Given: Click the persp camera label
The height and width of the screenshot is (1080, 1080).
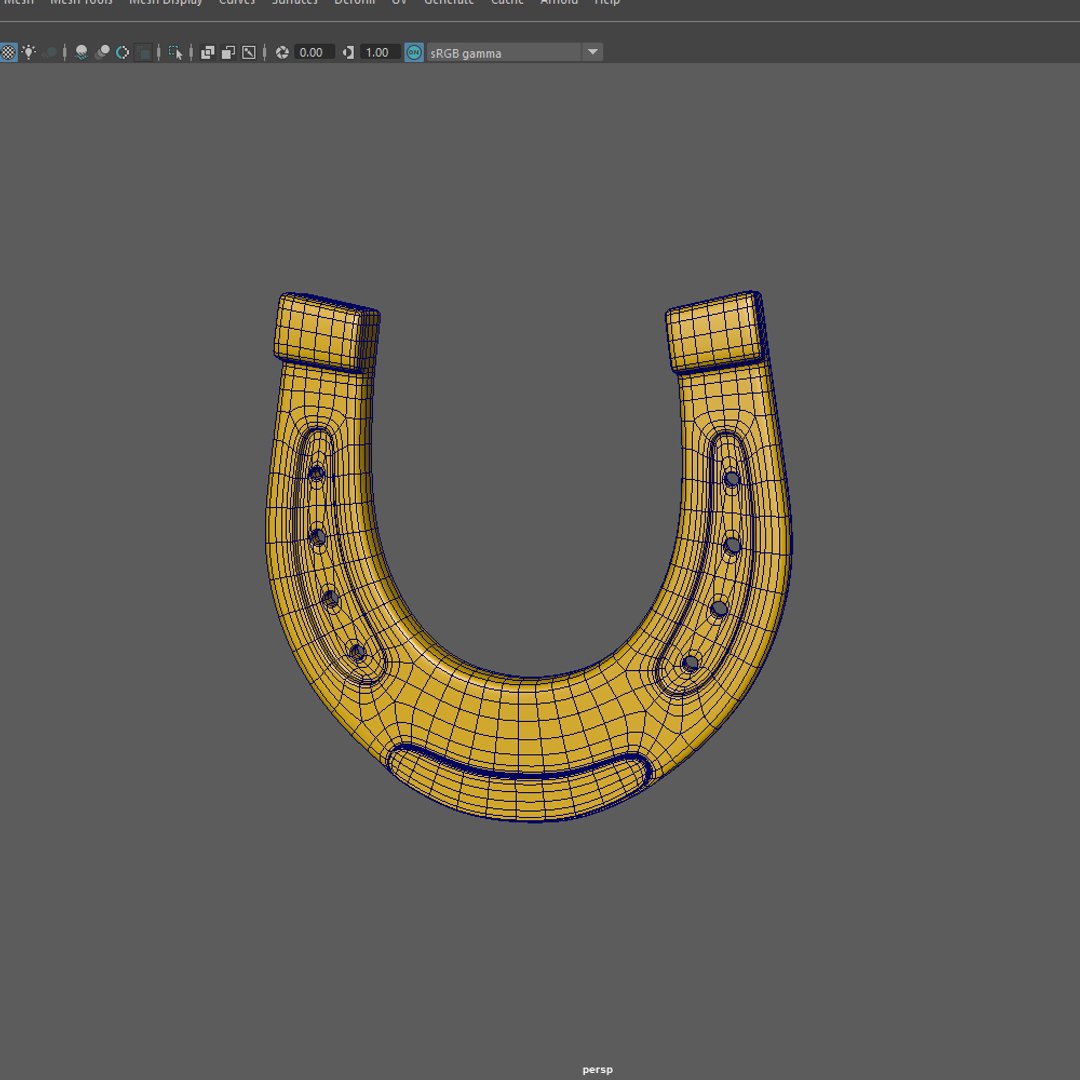Looking at the screenshot, I should point(597,1070).
